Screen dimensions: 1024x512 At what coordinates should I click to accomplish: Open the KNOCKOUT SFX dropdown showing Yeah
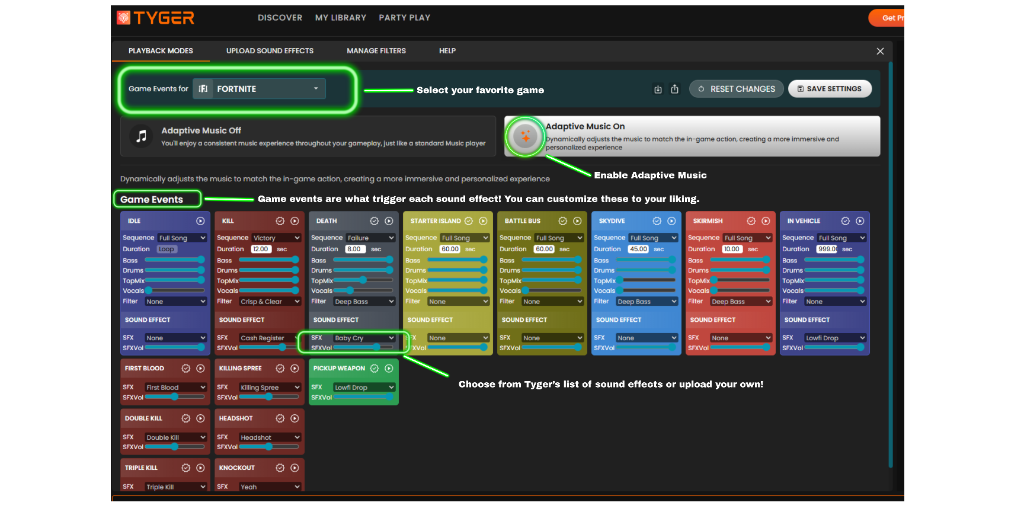click(x=270, y=487)
